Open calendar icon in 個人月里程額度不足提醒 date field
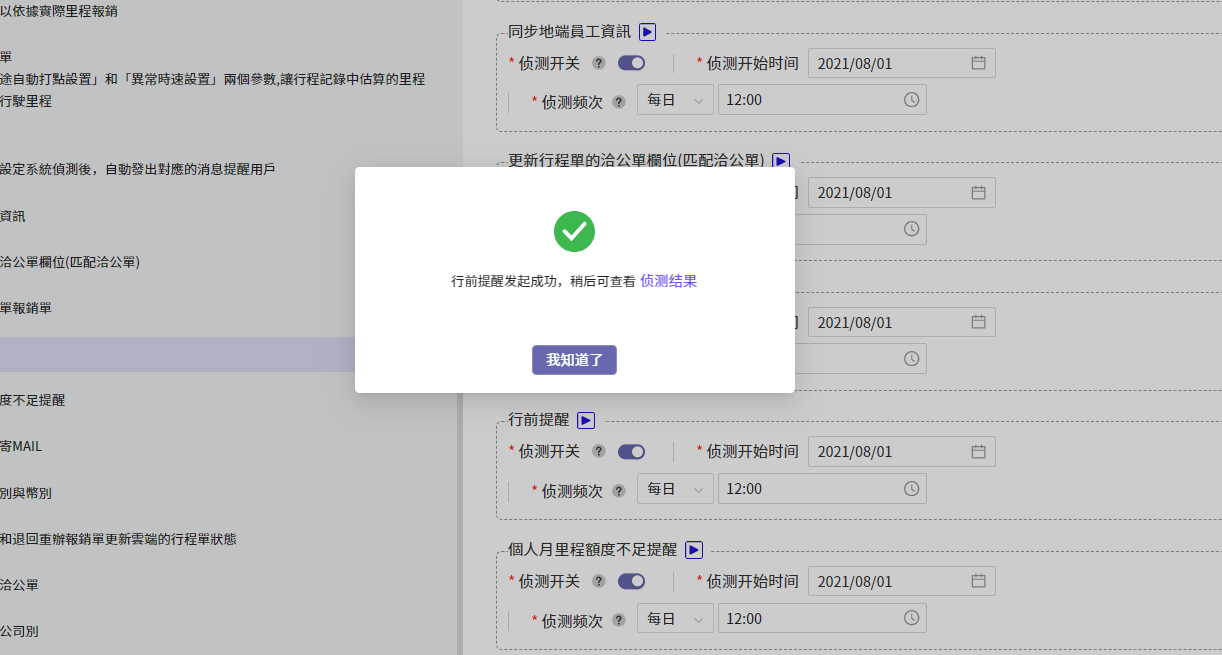This screenshot has width=1222, height=655. [x=978, y=581]
